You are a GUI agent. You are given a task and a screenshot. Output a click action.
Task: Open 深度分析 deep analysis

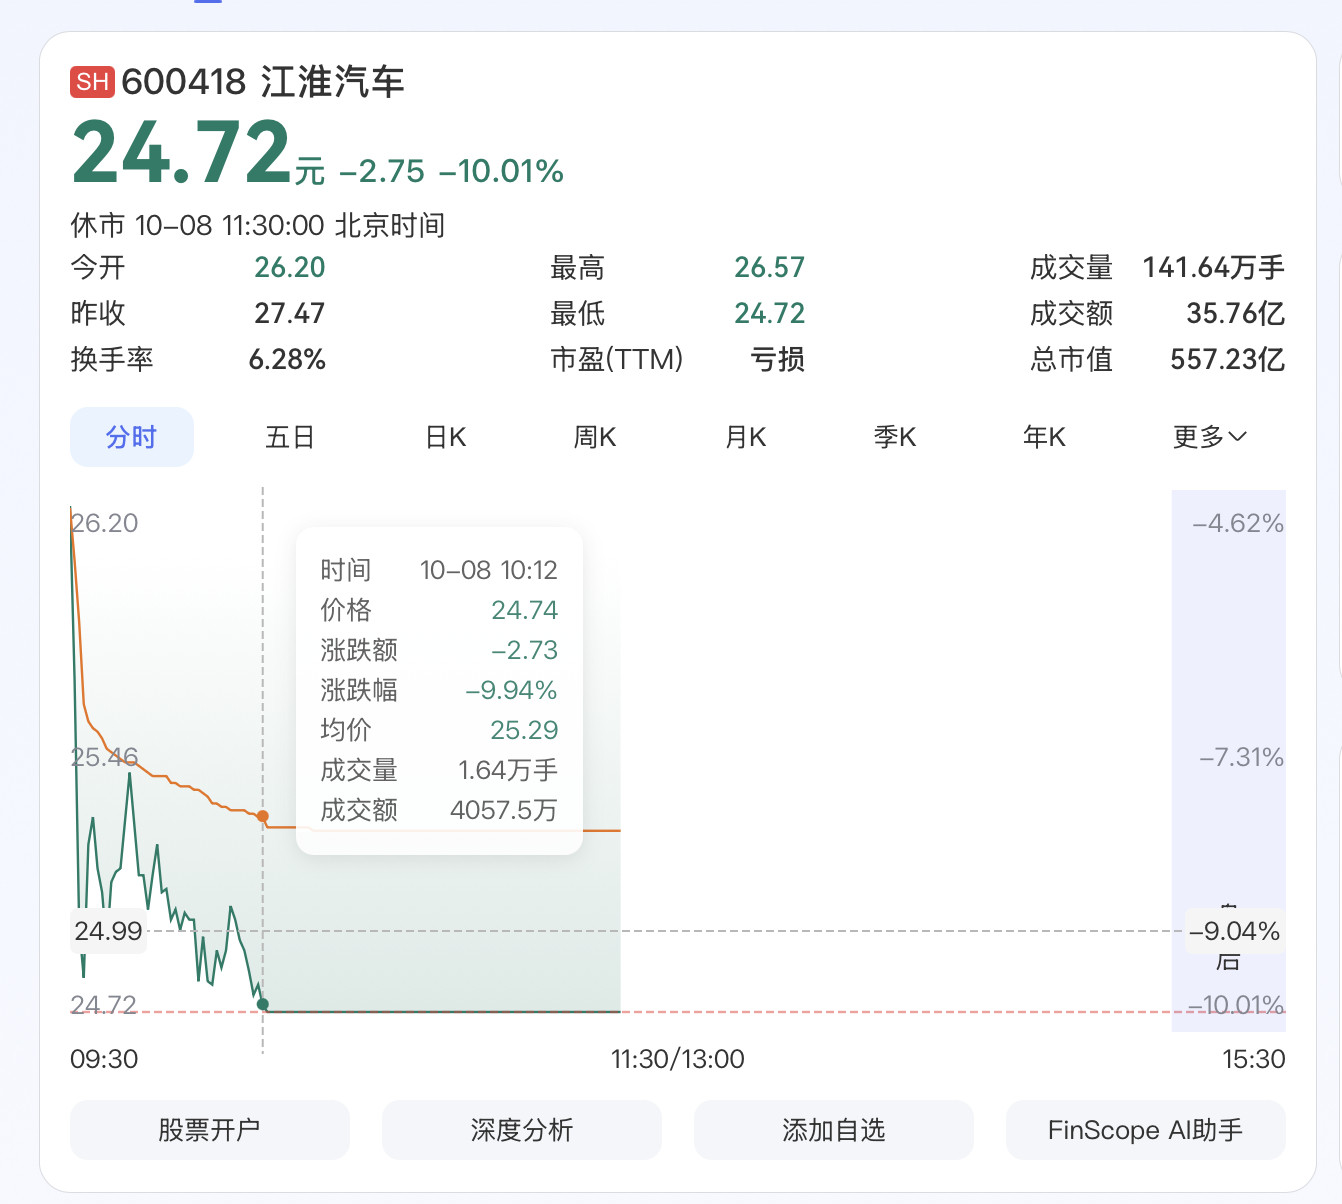tap(522, 1130)
